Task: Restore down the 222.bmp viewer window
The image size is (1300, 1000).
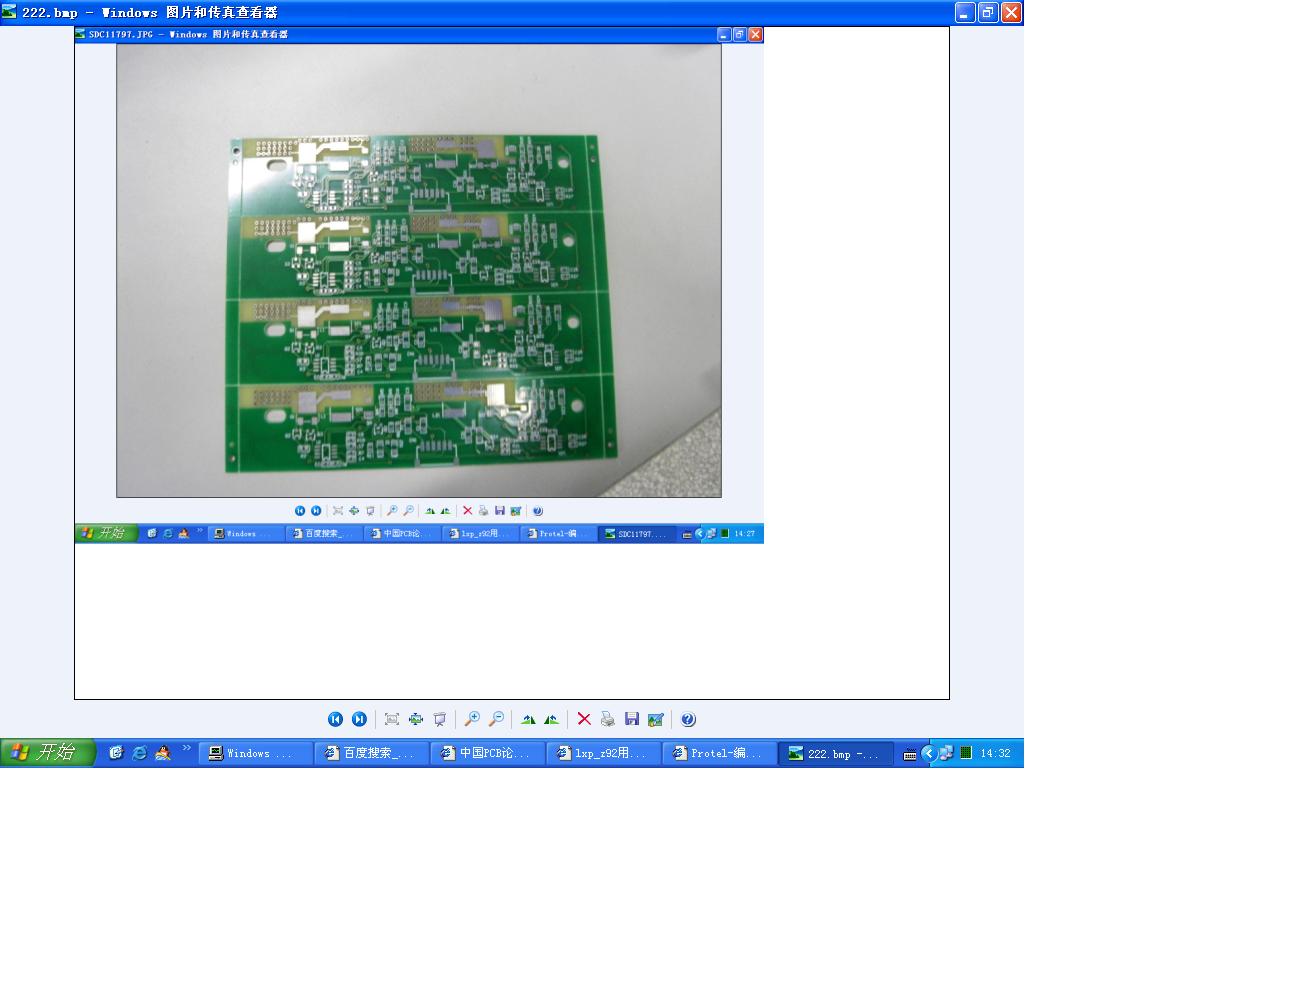Action: click(x=988, y=12)
